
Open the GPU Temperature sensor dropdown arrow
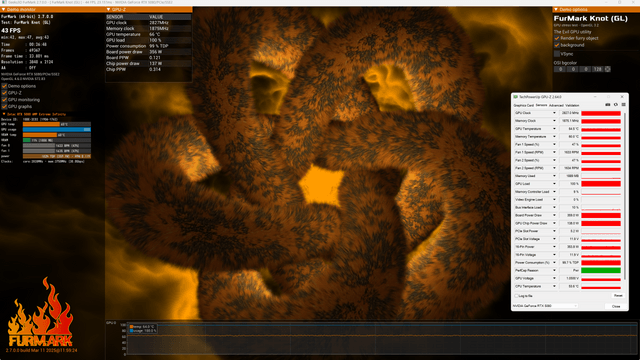click(554, 129)
